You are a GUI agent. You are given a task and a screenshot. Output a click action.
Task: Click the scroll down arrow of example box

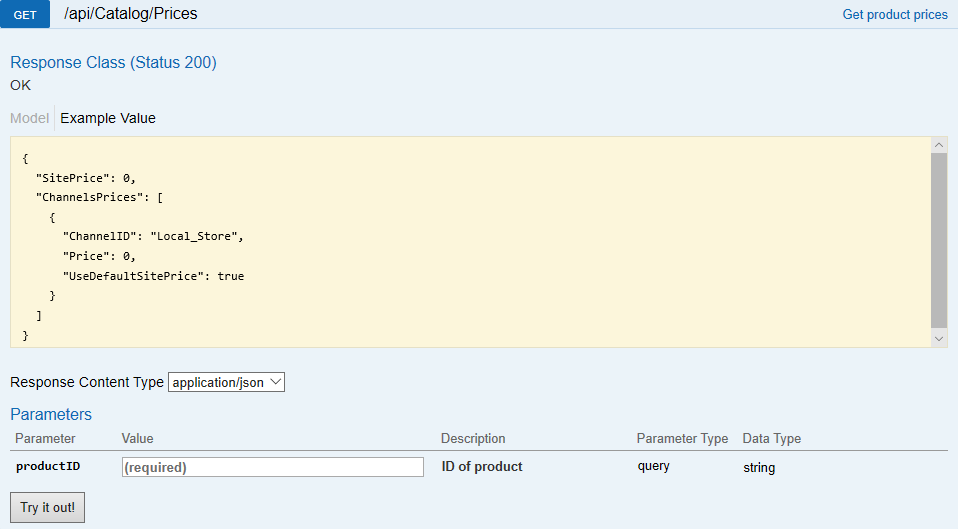(x=939, y=338)
